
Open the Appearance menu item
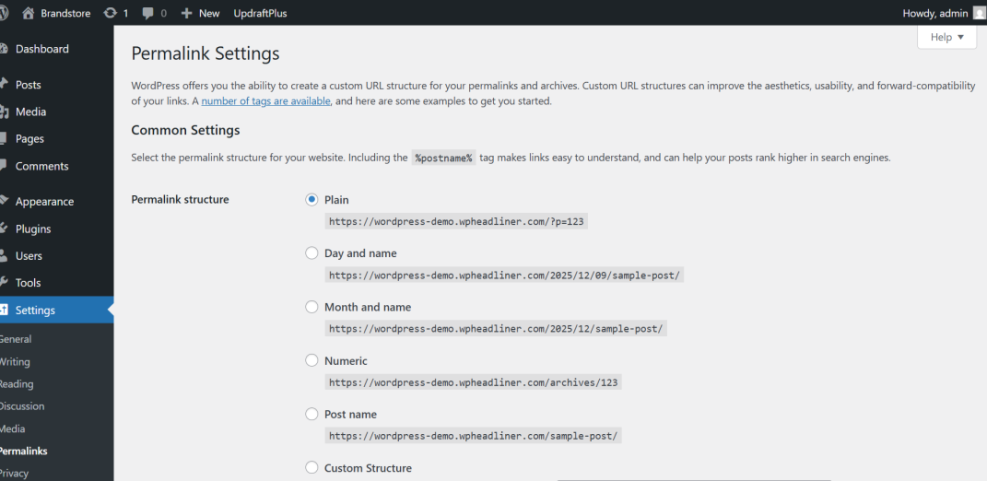(45, 202)
